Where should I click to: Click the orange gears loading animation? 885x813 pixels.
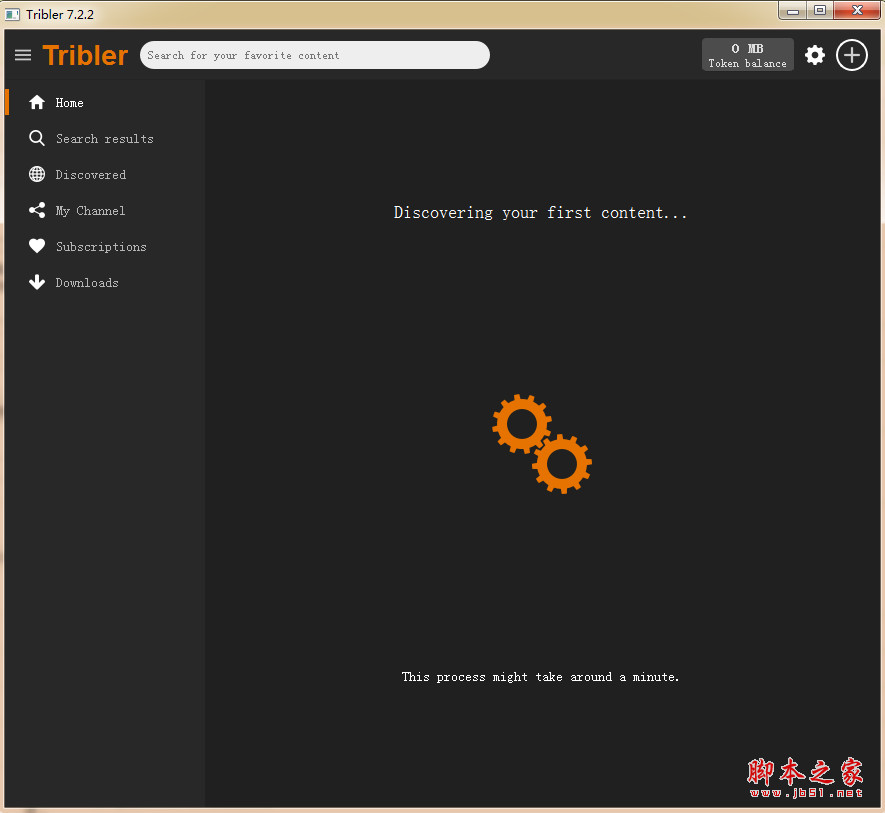pyautogui.click(x=542, y=444)
